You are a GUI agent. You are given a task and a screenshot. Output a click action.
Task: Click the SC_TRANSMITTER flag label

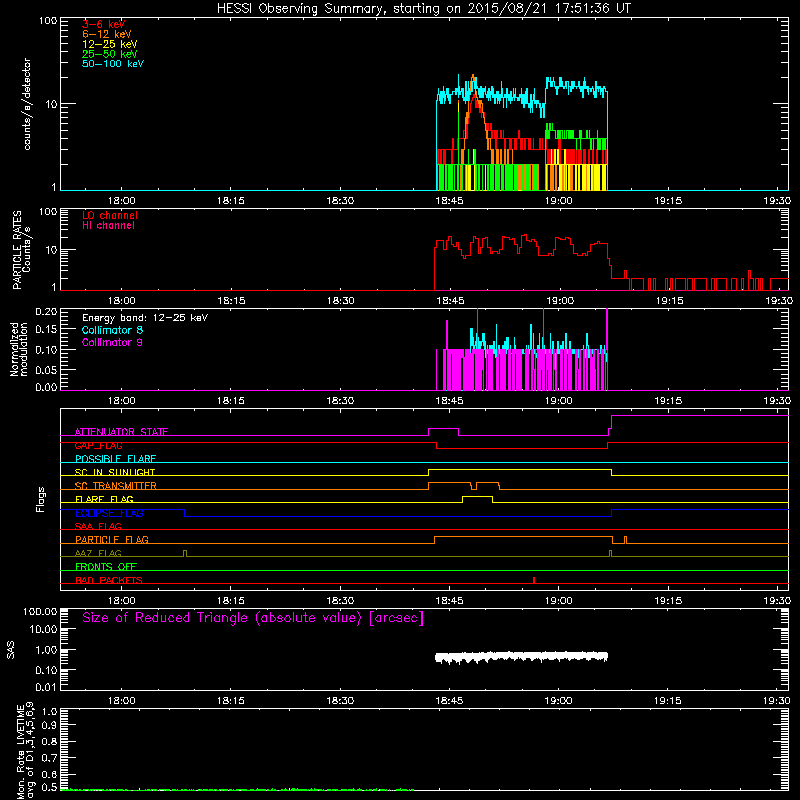point(115,486)
